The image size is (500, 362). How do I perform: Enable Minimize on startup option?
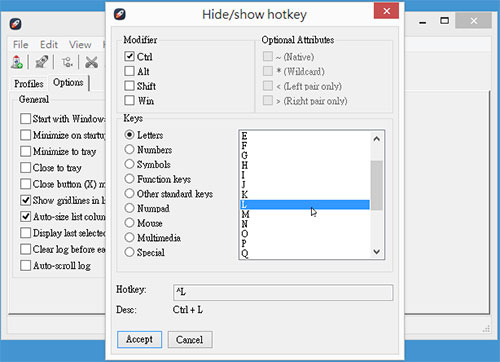point(25,135)
